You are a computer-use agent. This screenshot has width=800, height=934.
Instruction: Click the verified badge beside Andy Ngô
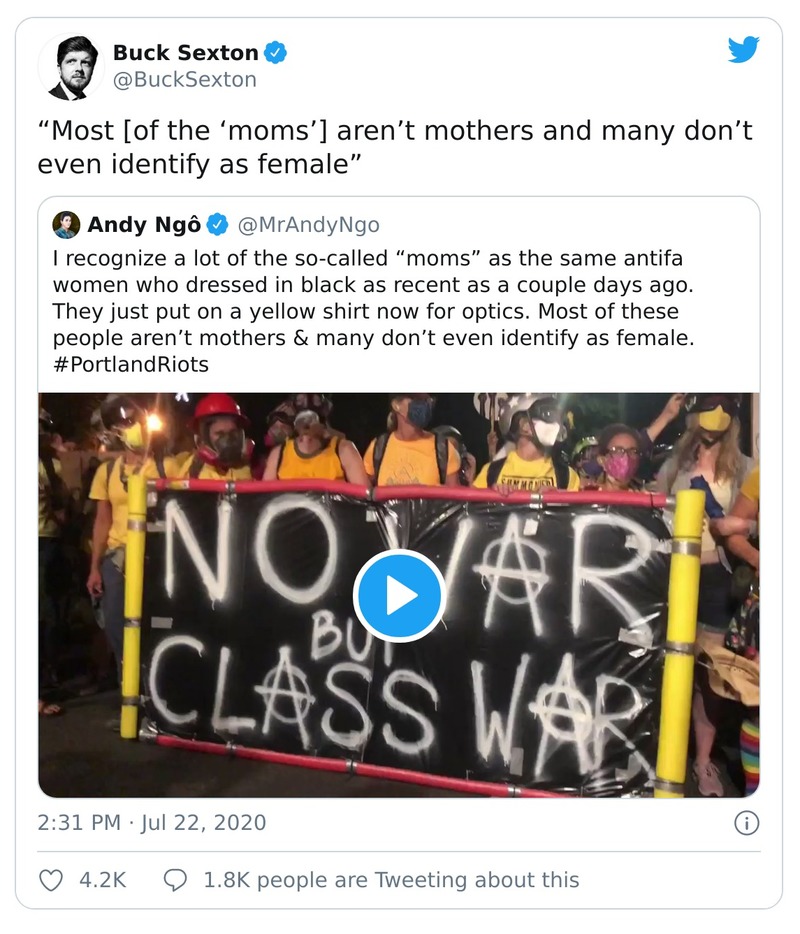tap(219, 224)
